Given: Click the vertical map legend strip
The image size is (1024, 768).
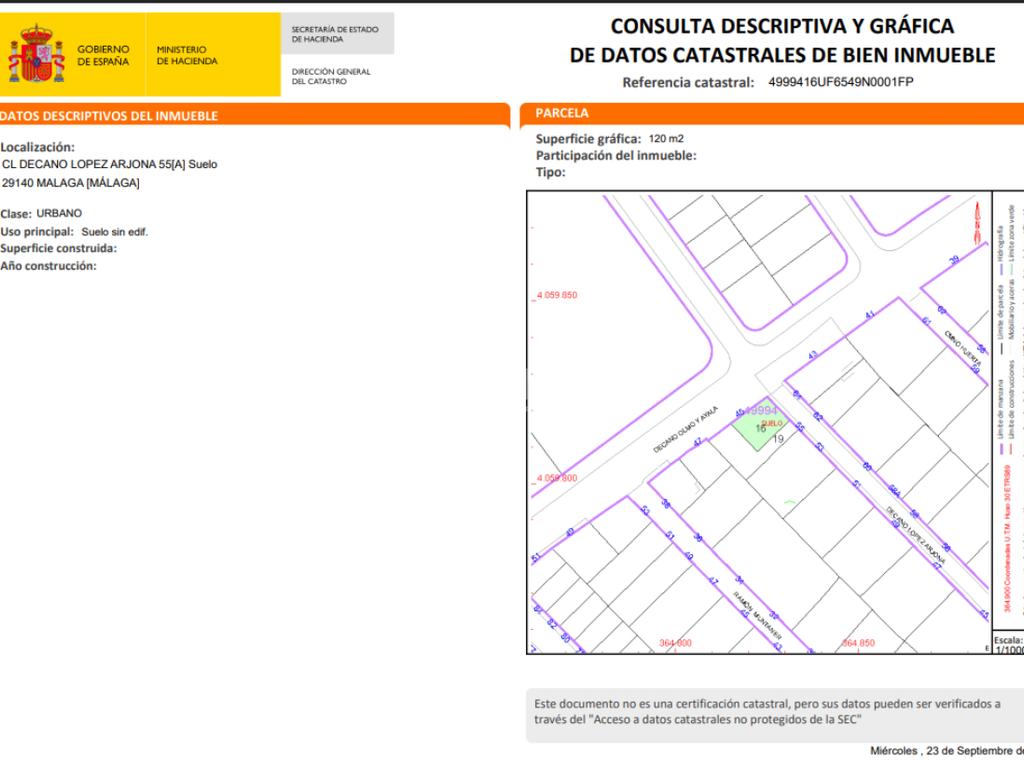Looking at the screenshot, I should coord(1008,410).
